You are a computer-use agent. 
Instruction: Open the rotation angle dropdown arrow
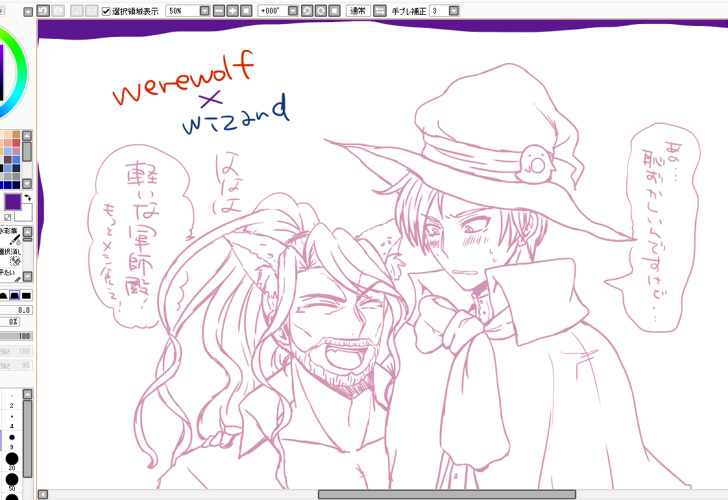tap(293, 11)
